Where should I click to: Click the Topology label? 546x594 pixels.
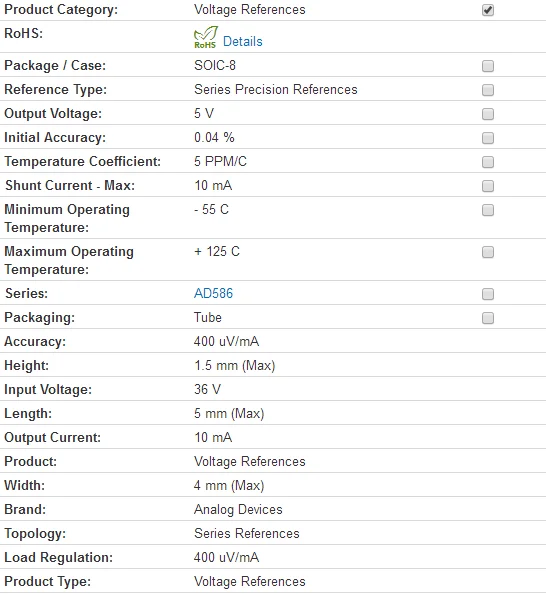coord(35,534)
